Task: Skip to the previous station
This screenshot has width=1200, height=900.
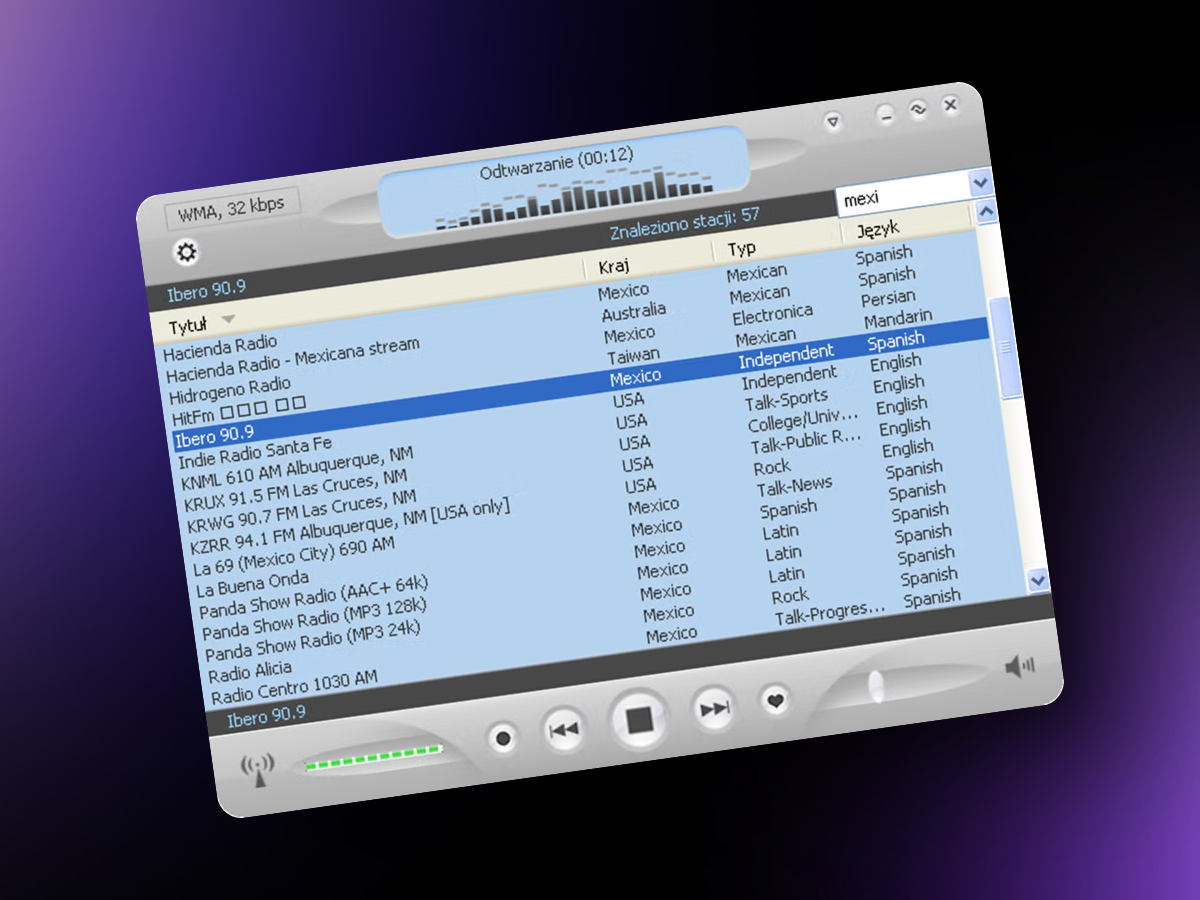Action: click(564, 729)
